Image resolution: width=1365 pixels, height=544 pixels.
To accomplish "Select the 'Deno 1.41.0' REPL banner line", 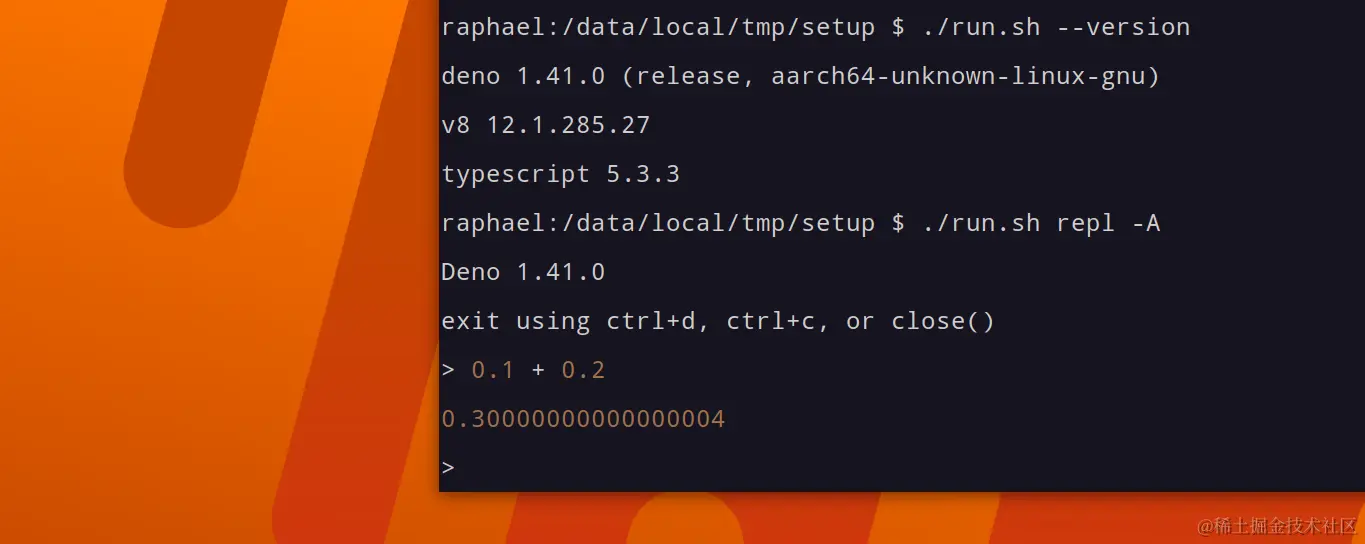I will (523, 272).
